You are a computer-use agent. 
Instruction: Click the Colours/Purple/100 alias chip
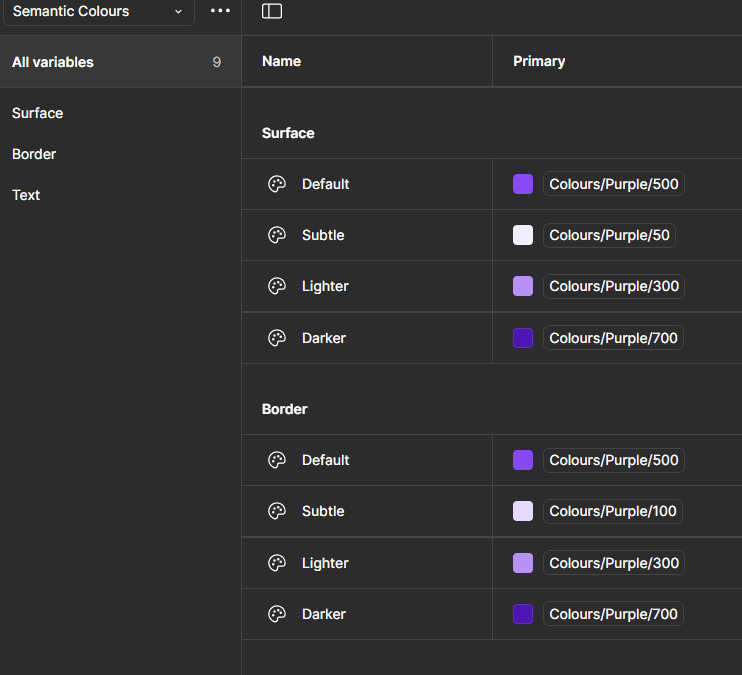613,511
